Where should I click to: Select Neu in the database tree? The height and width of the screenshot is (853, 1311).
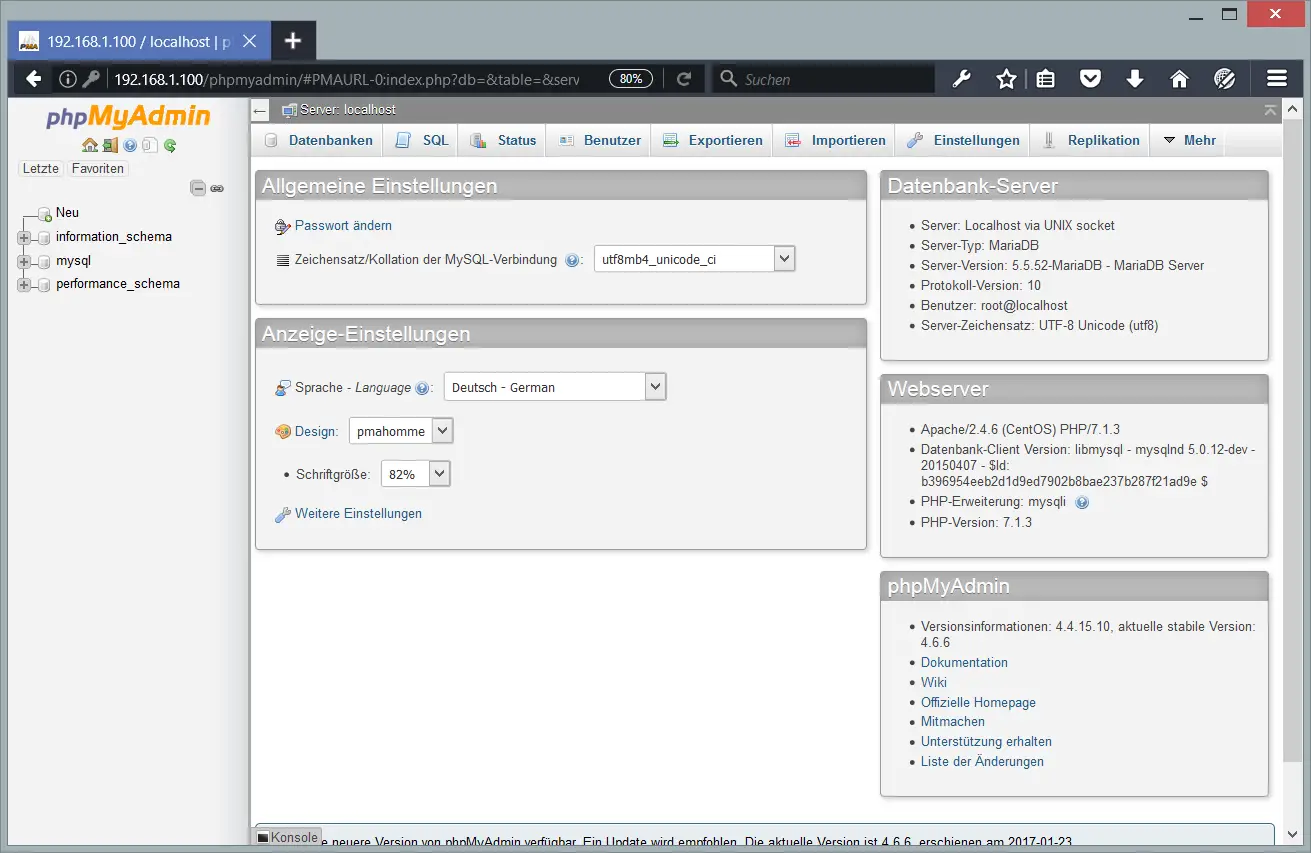[67, 213]
